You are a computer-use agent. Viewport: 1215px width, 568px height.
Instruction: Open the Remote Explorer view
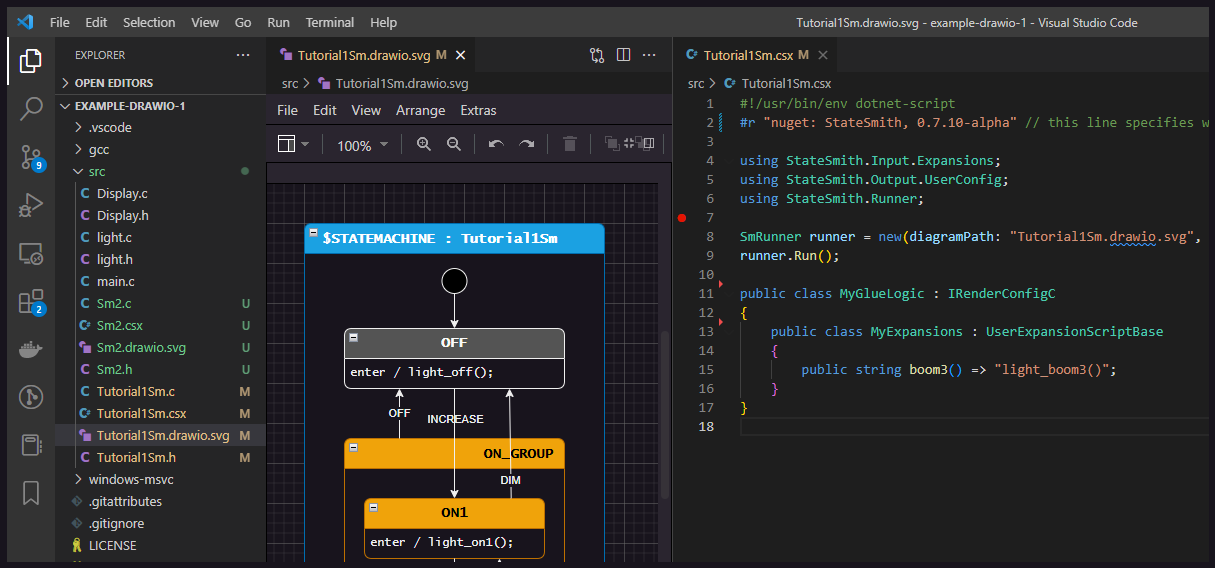(31, 254)
